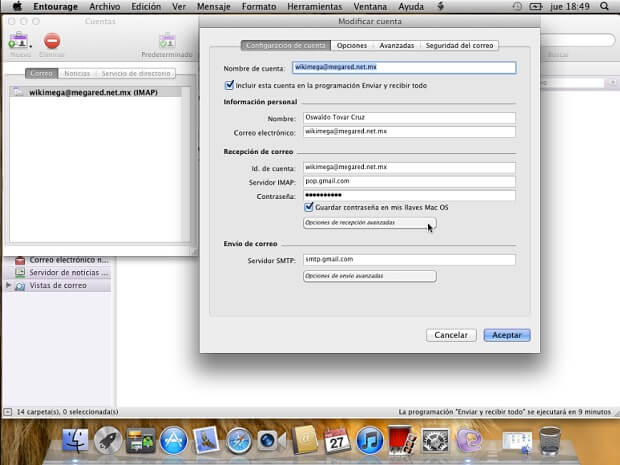The image size is (620, 465).
Task: Open the Archivo menu
Action: tap(105, 6)
